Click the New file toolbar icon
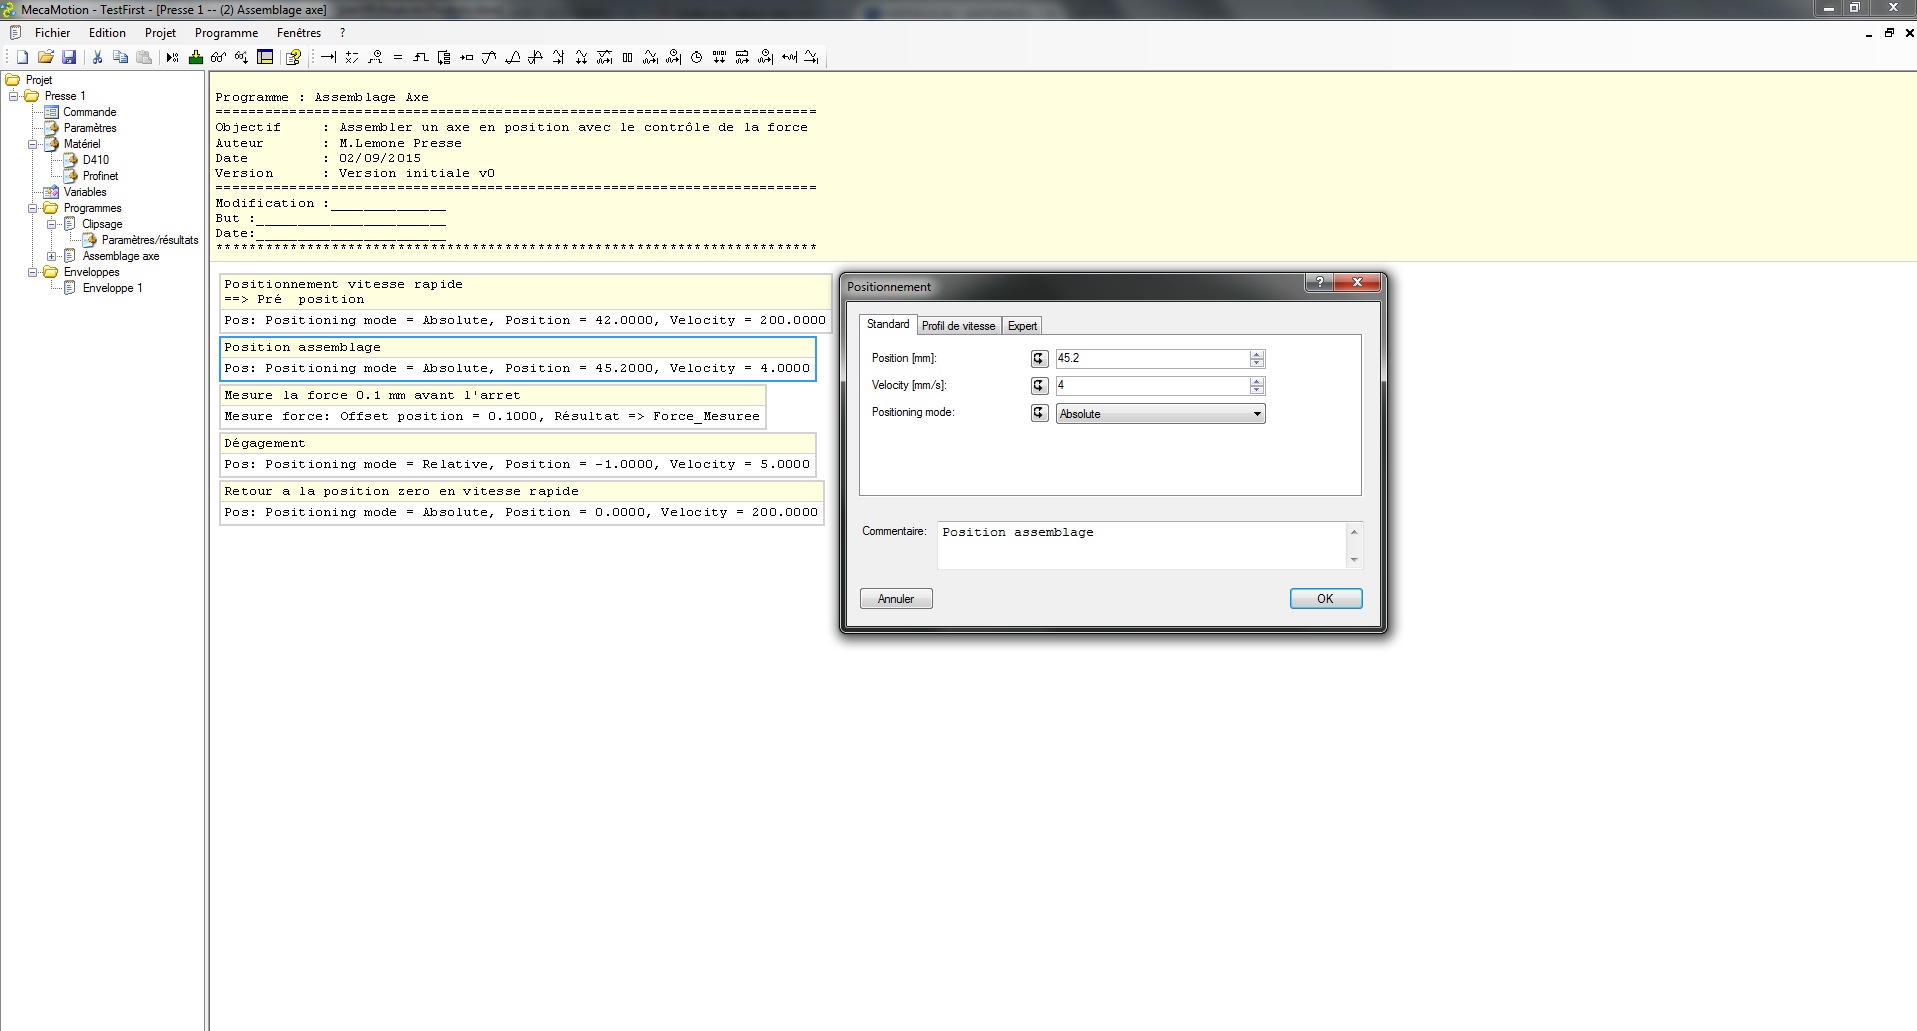This screenshot has width=1917, height=1031. click(22, 57)
